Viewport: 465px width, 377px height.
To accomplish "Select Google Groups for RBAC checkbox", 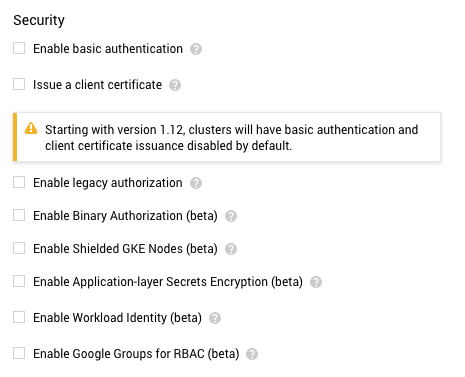I will coord(19,353).
